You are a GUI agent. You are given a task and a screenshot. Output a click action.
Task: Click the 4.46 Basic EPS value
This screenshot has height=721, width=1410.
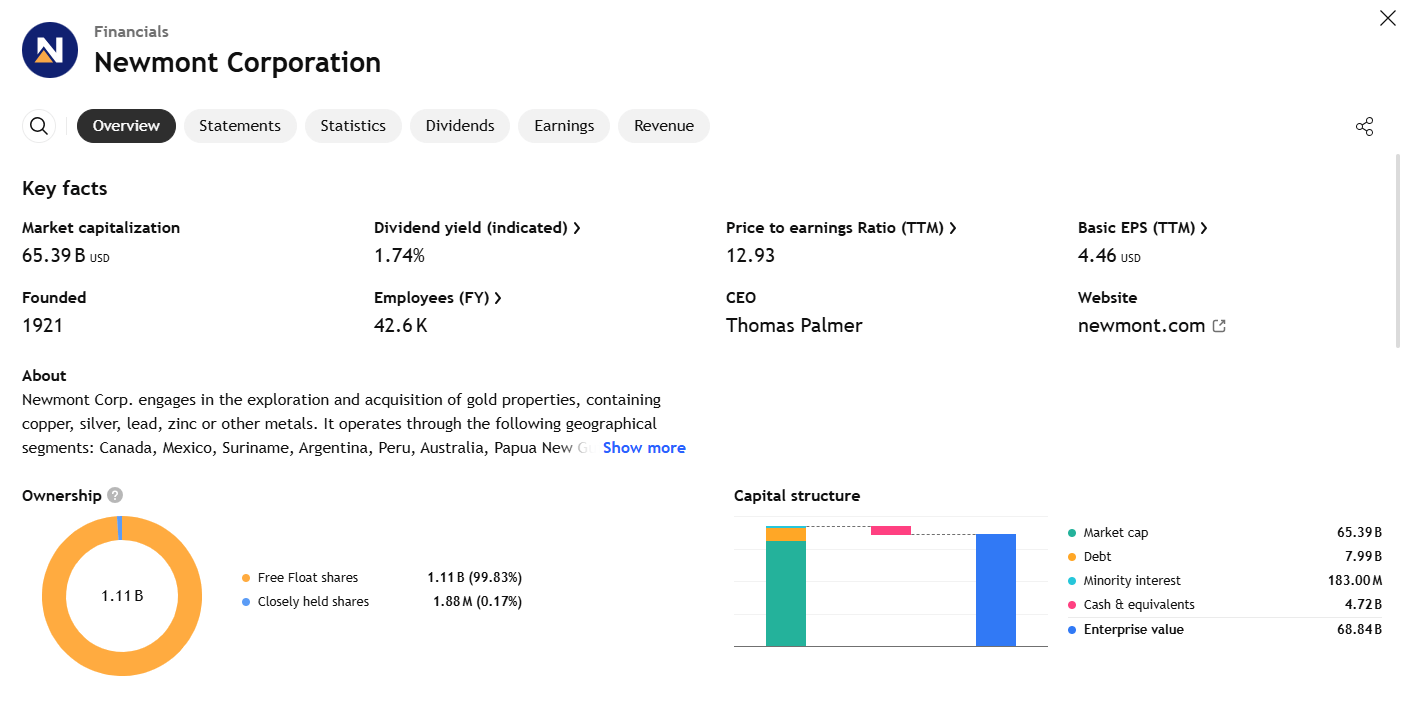tap(1109, 256)
